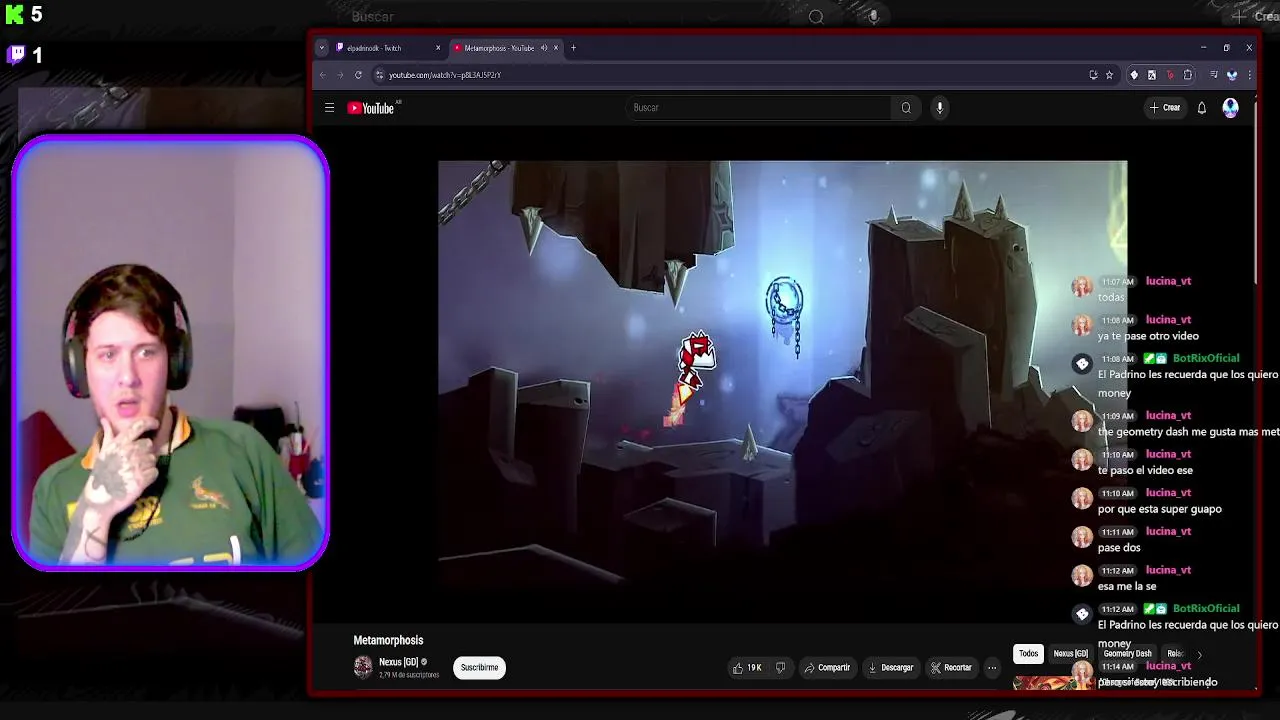Screen dimensions: 1280x720
Task: Open the second browser extension icon
Action: [x=1152, y=75]
